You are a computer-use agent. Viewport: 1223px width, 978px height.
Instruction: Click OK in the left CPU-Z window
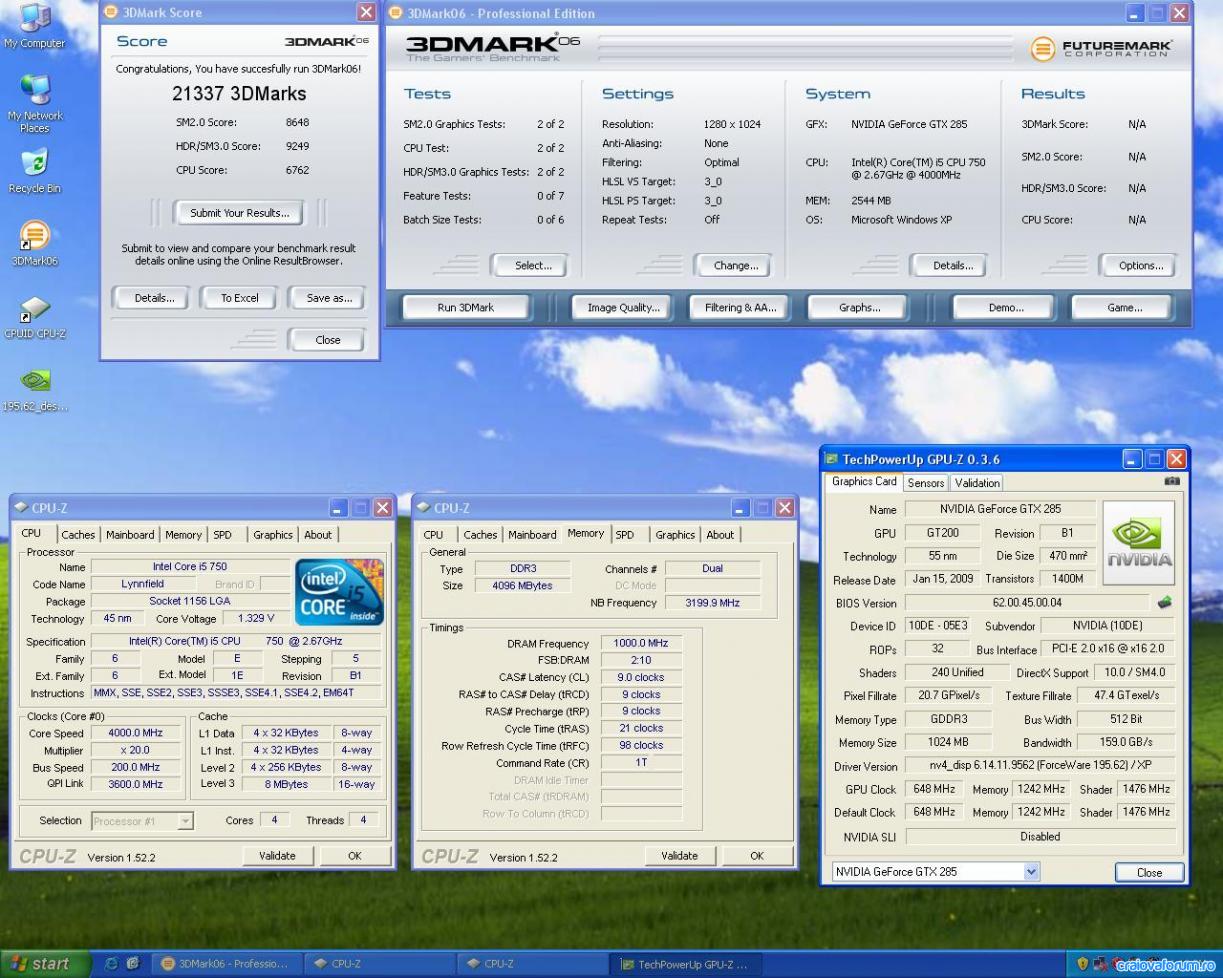pos(355,856)
